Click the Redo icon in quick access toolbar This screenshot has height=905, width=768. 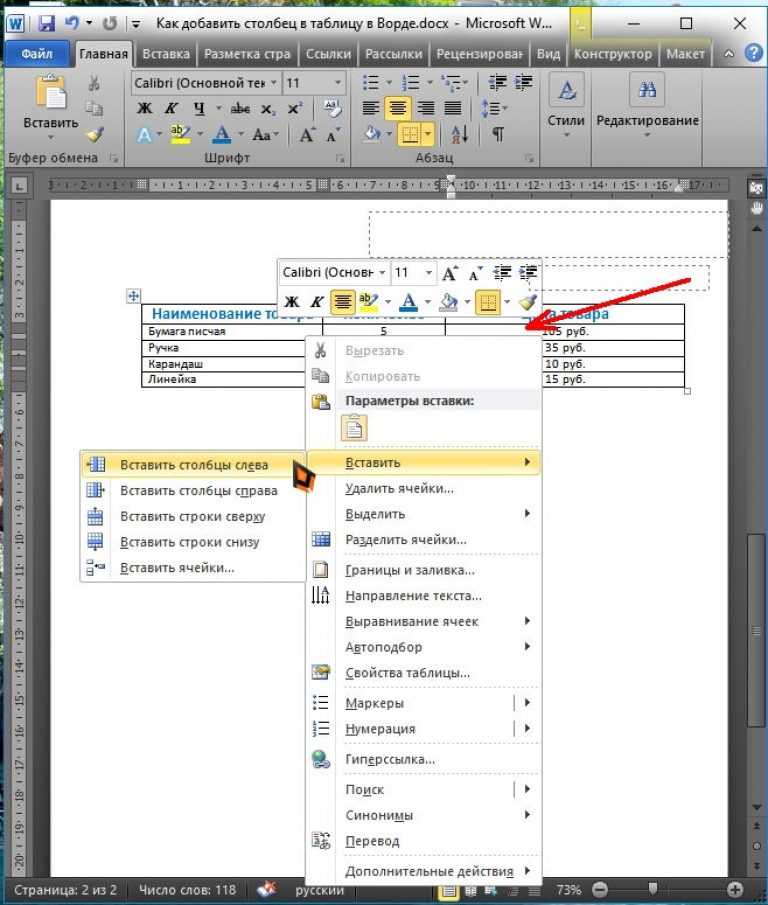109,24
